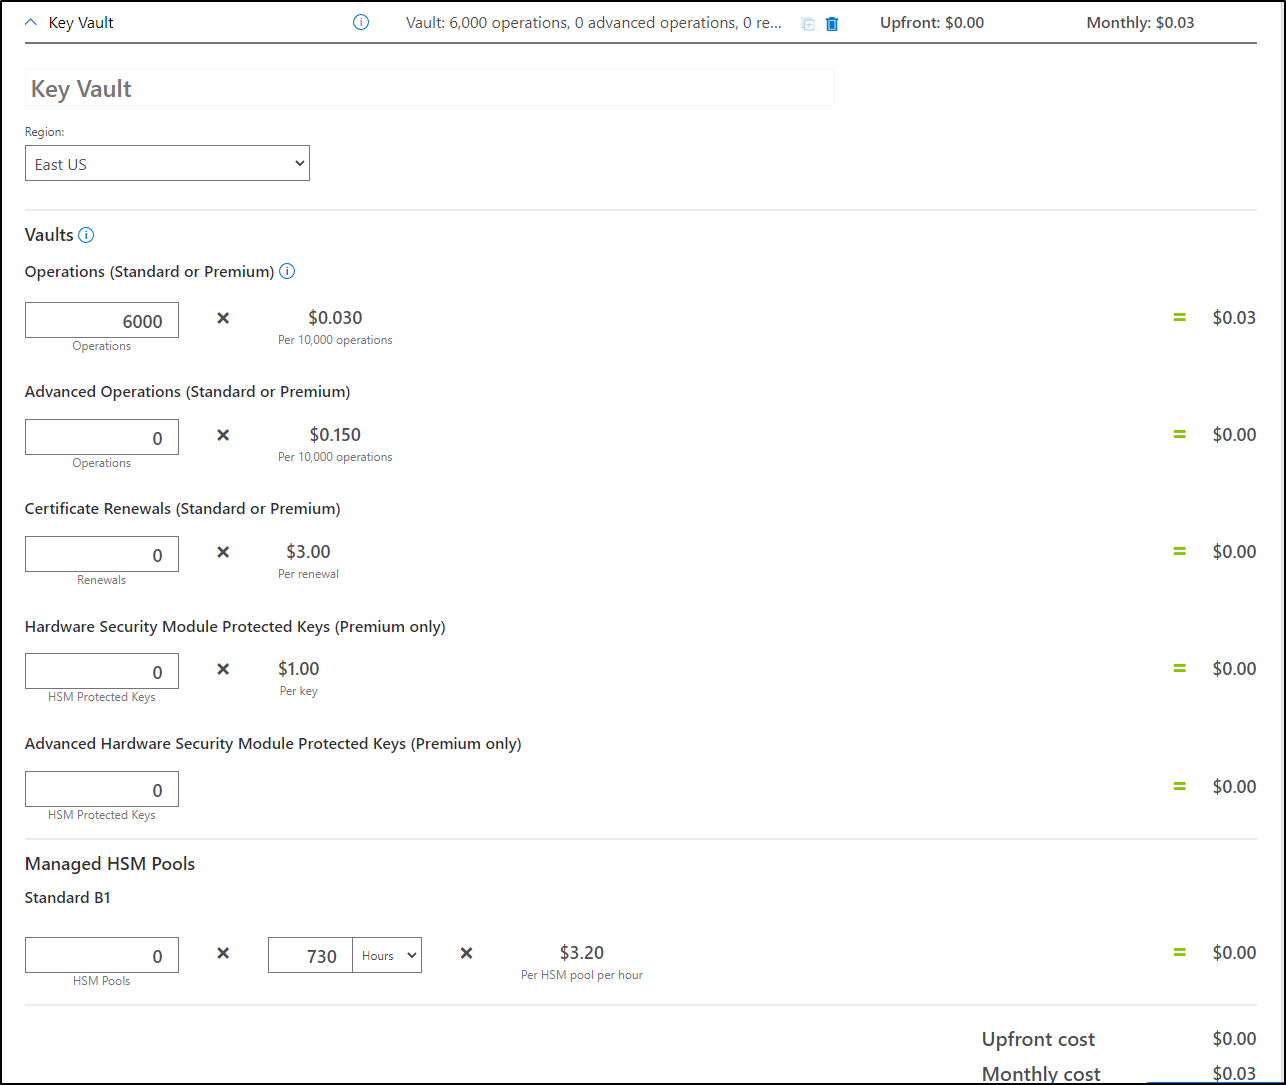Click the Region label above dropdown
This screenshot has height=1085, width=1286.
(x=45, y=132)
